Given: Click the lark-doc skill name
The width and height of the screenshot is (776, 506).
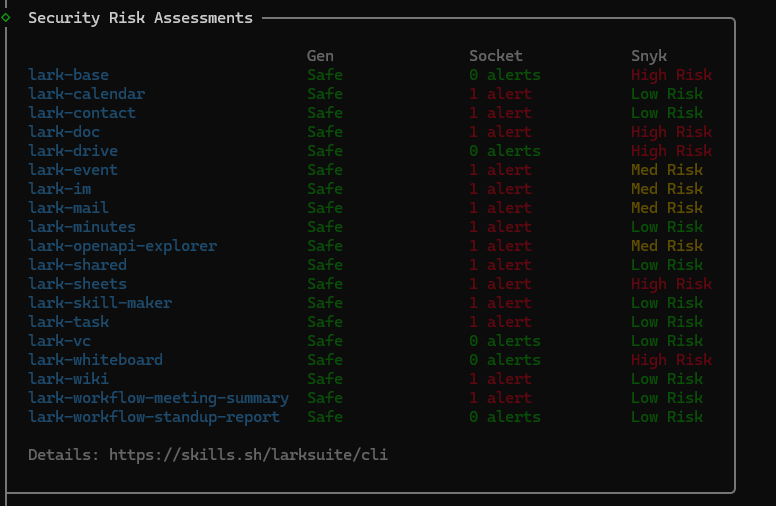Looking at the screenshot, I should [x=64, y=132].
